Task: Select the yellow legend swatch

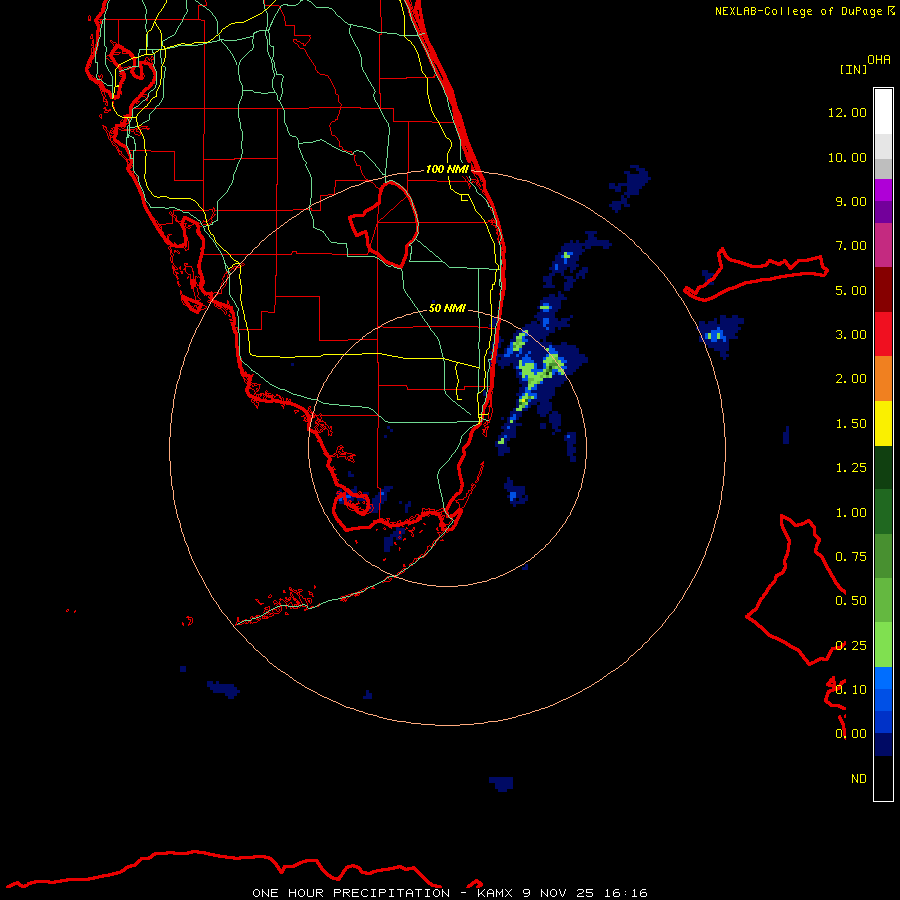Action: 883,424
